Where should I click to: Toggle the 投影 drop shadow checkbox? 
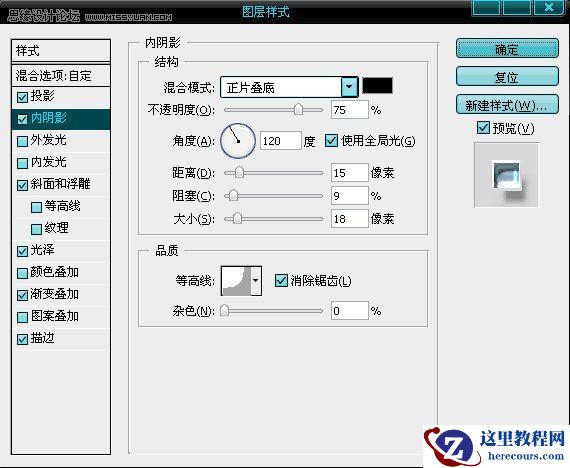(x=22, y=97)
